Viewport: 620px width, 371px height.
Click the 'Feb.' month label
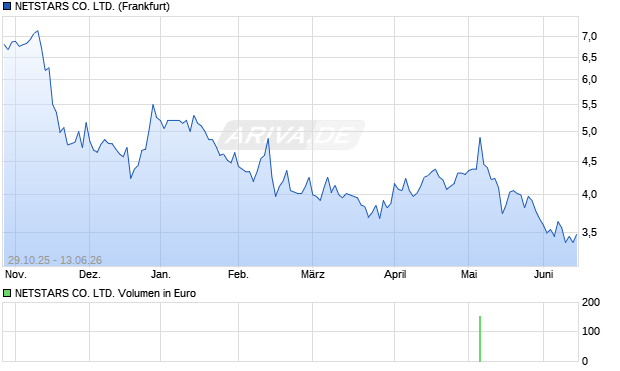point(238,274)
